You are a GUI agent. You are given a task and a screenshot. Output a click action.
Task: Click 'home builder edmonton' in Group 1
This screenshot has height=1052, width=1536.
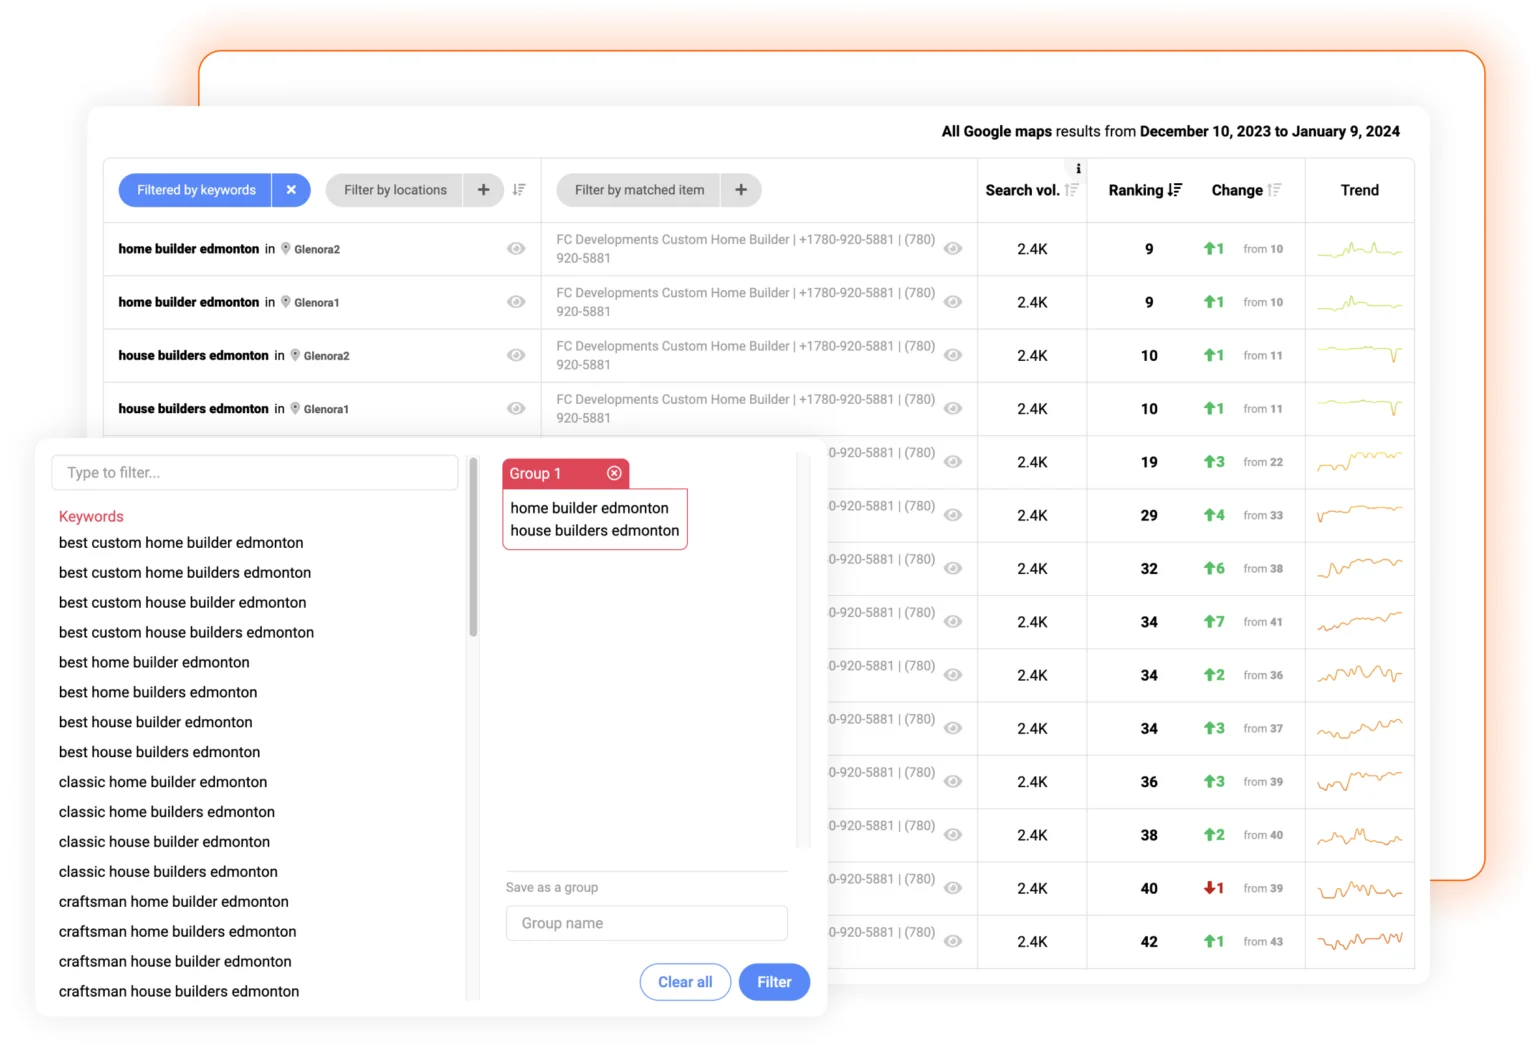tap(589, 508)
